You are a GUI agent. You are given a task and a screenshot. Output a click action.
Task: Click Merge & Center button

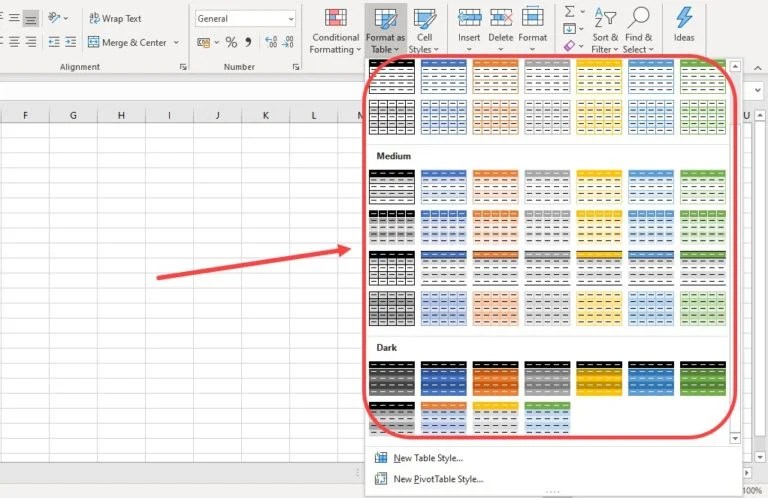pyautogui.click(x=127, y=43)
